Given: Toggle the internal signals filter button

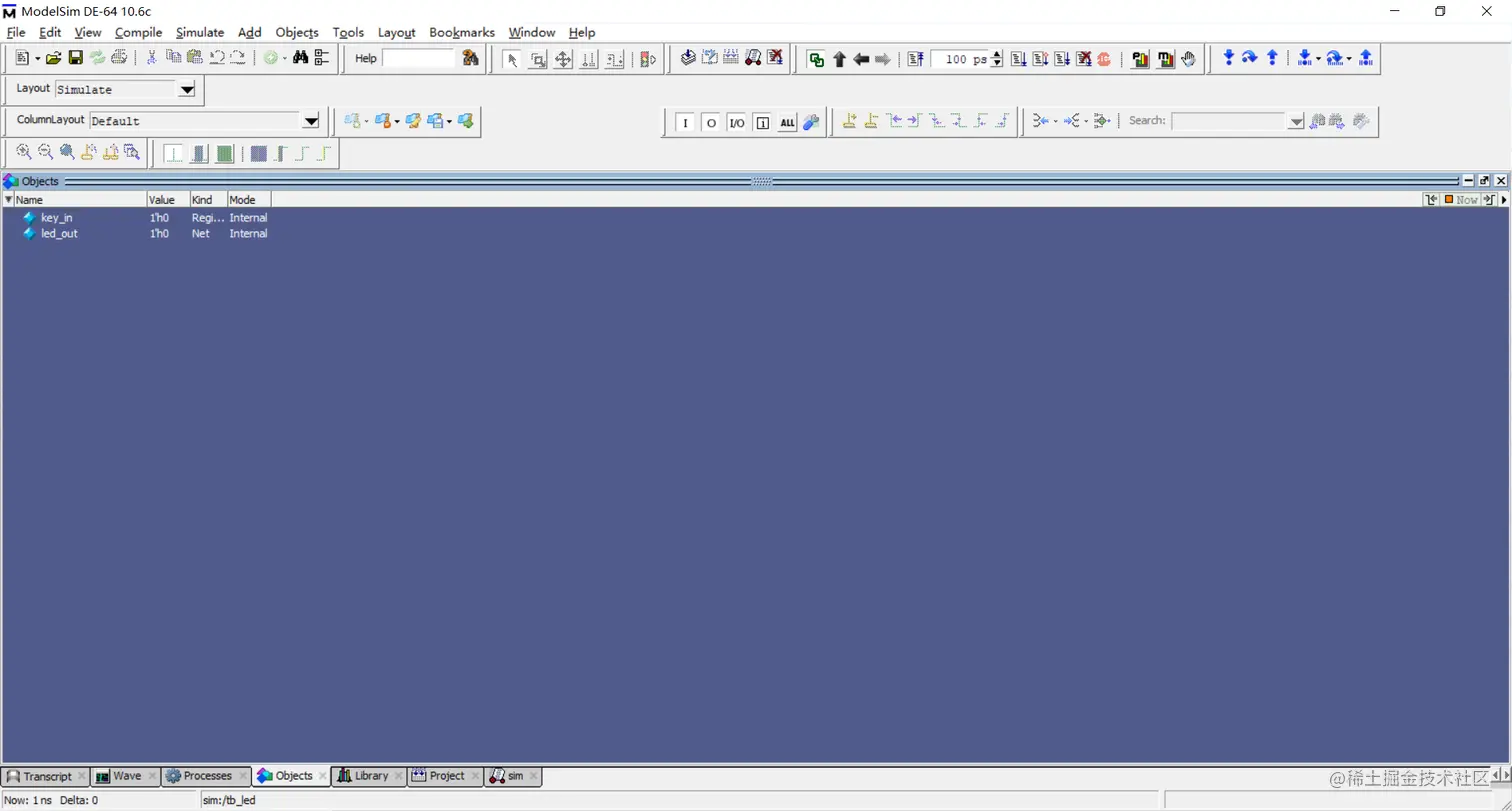Looking at the screenshot, I should [x=763, y=123].
